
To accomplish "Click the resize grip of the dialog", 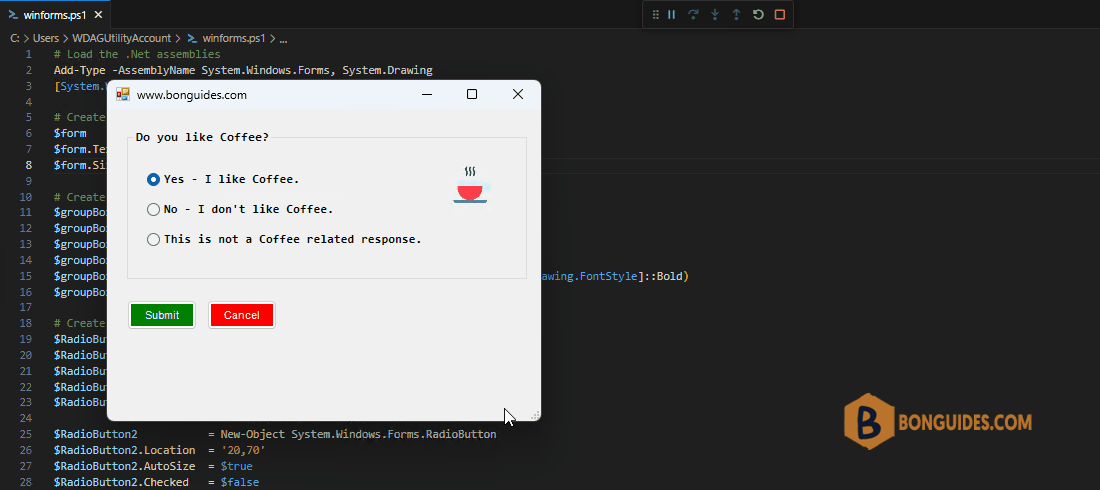I will pyautogui.click(x=535, y=415).
